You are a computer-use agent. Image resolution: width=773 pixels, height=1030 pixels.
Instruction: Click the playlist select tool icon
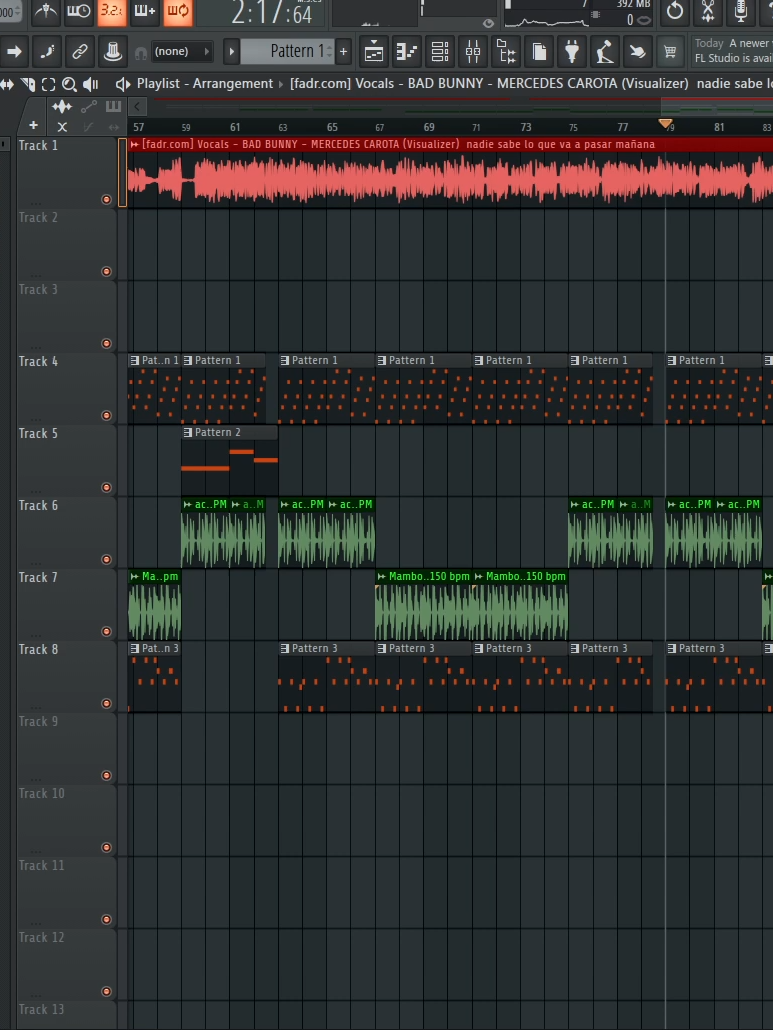click(49, 84)
